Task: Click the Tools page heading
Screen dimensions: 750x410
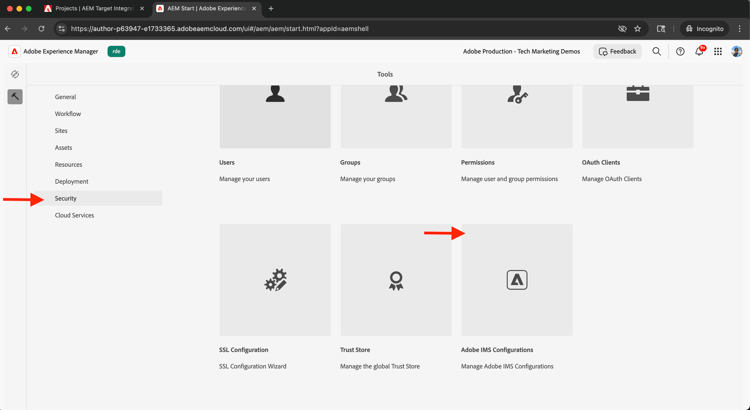Action: pos(385,74)
